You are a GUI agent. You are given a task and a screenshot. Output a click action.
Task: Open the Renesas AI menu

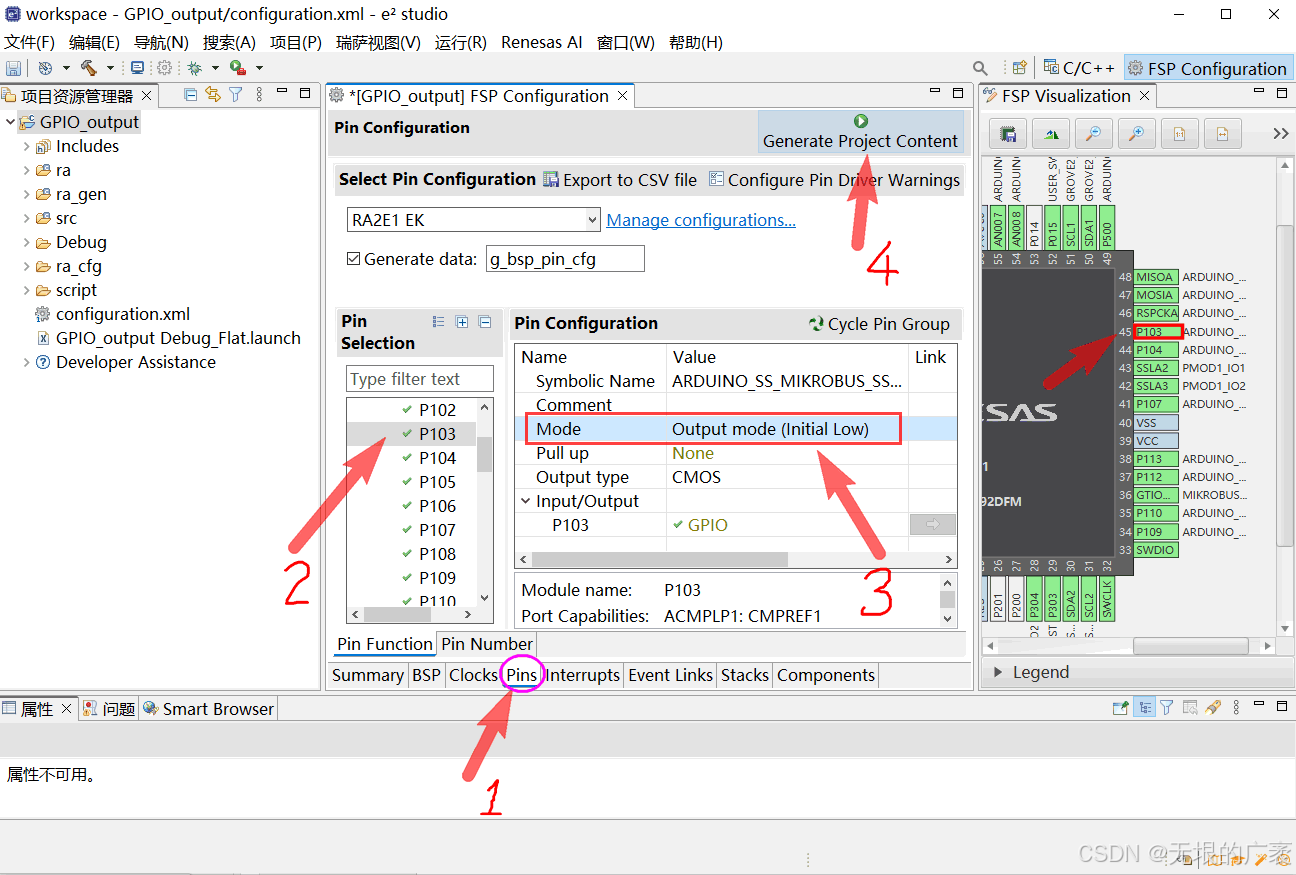click(x=542, y=42)
